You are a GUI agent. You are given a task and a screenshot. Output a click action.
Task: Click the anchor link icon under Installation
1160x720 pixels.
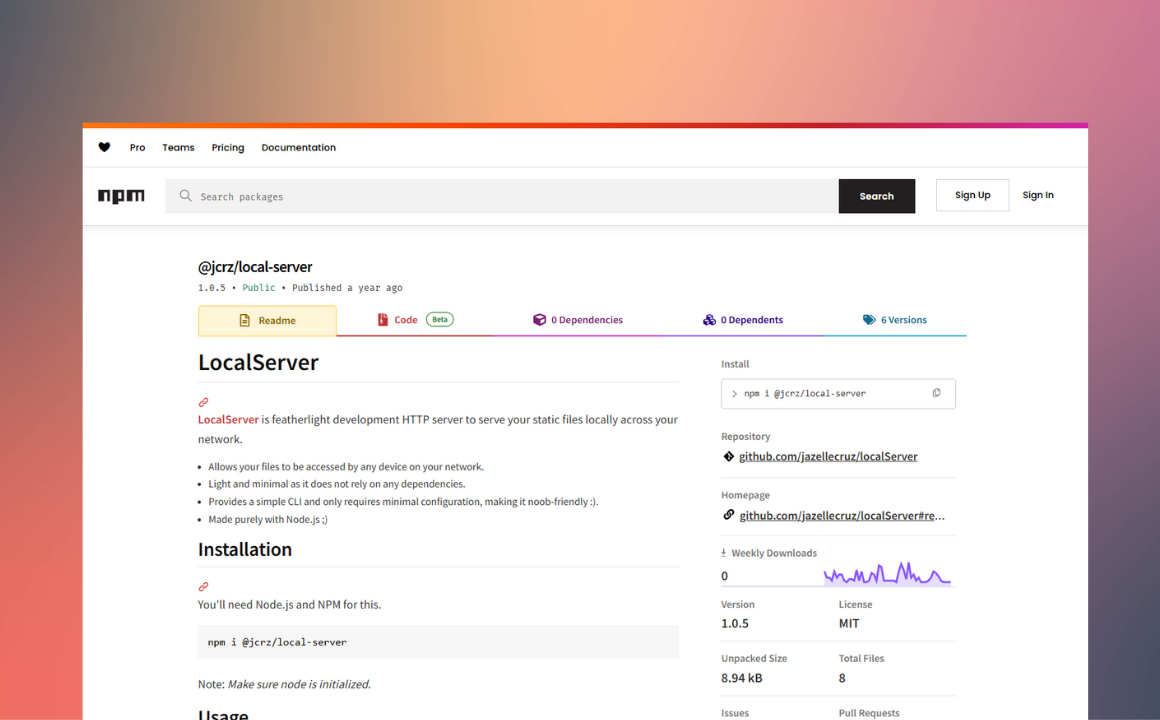coord(203,587)
